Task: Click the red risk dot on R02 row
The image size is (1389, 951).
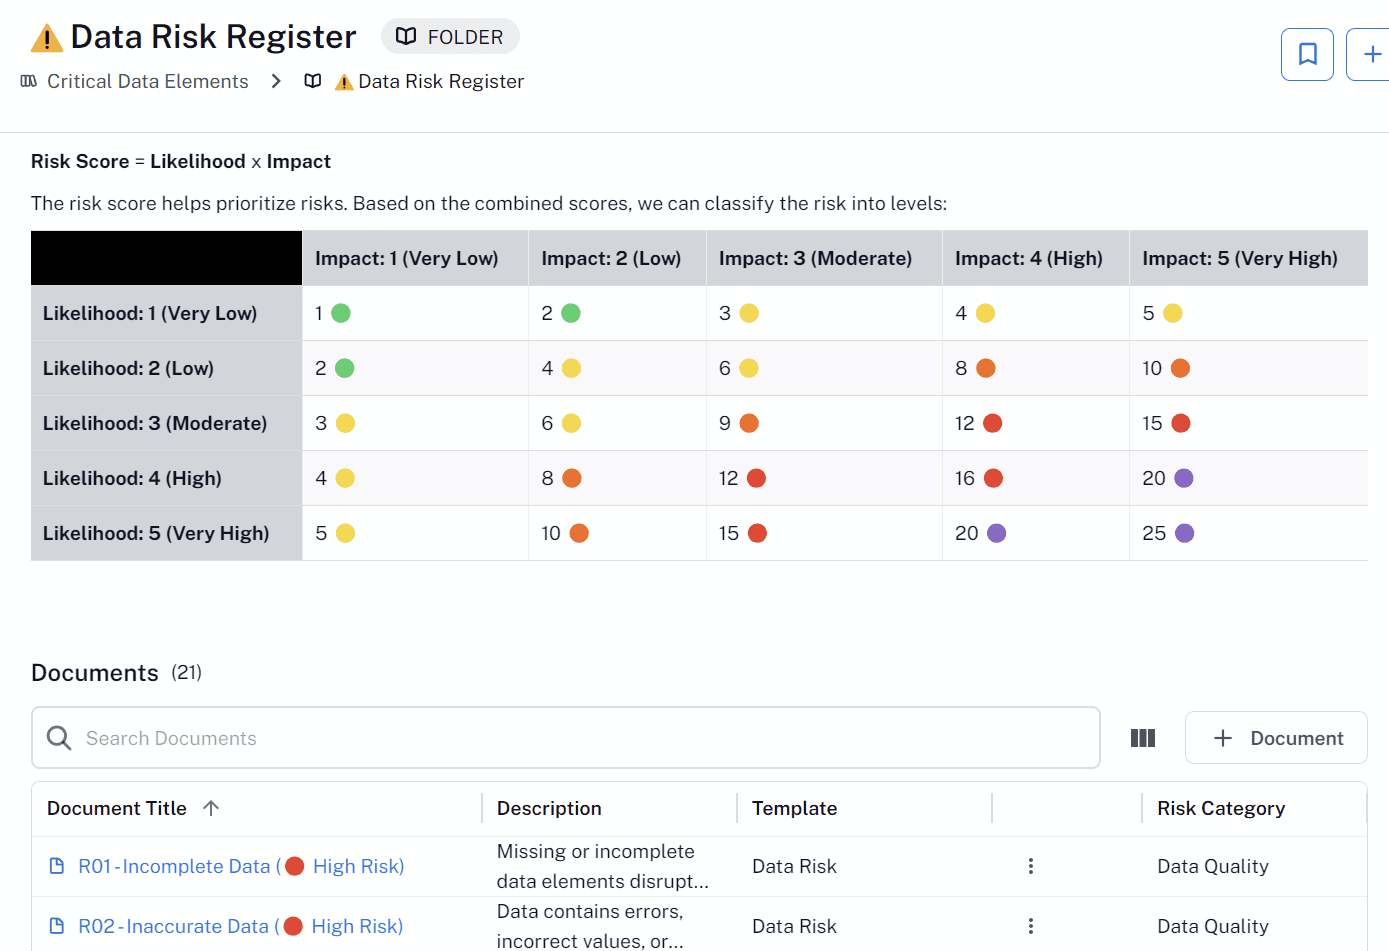Action: (293, 926)
